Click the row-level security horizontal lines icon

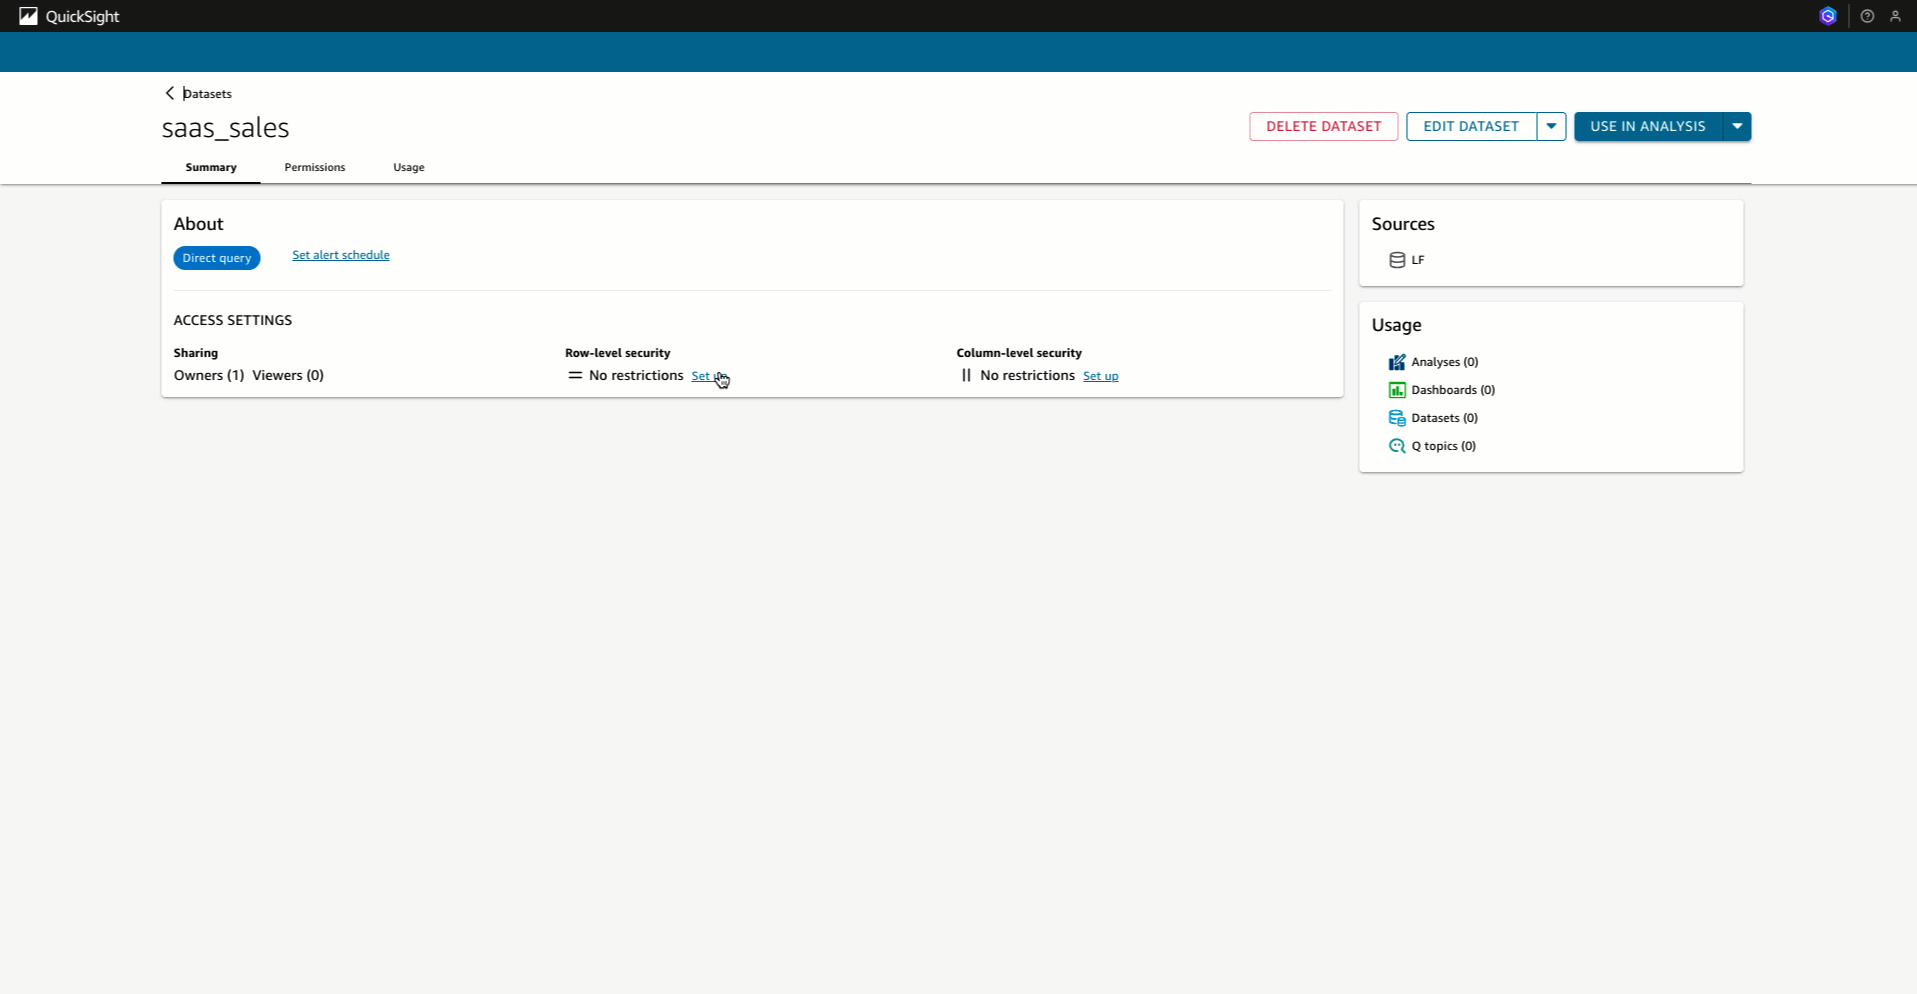point(575,375)
